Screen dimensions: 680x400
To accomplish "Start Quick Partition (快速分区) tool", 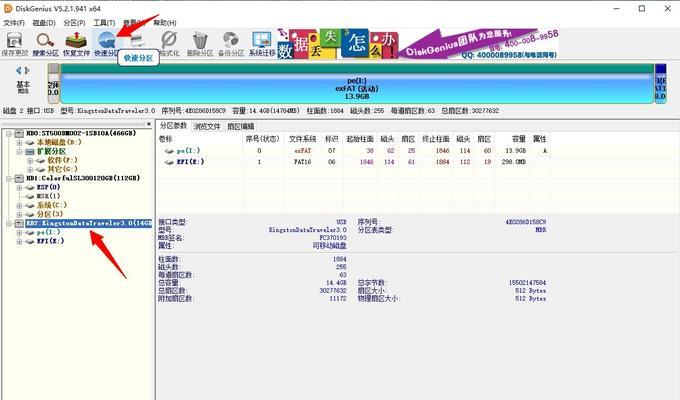I will click(107, 44).
